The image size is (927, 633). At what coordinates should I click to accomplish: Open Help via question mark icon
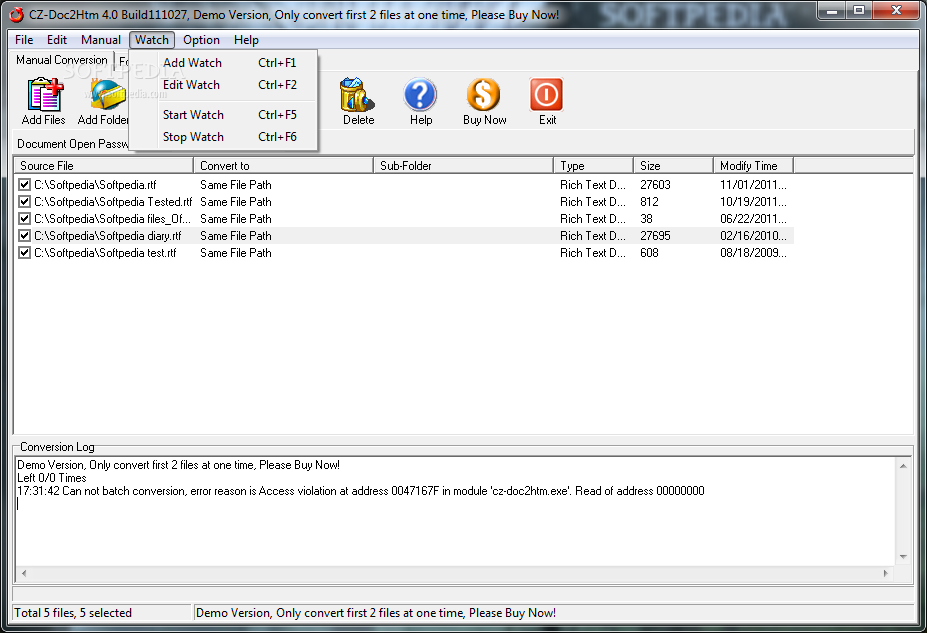(x=420, y=95)
